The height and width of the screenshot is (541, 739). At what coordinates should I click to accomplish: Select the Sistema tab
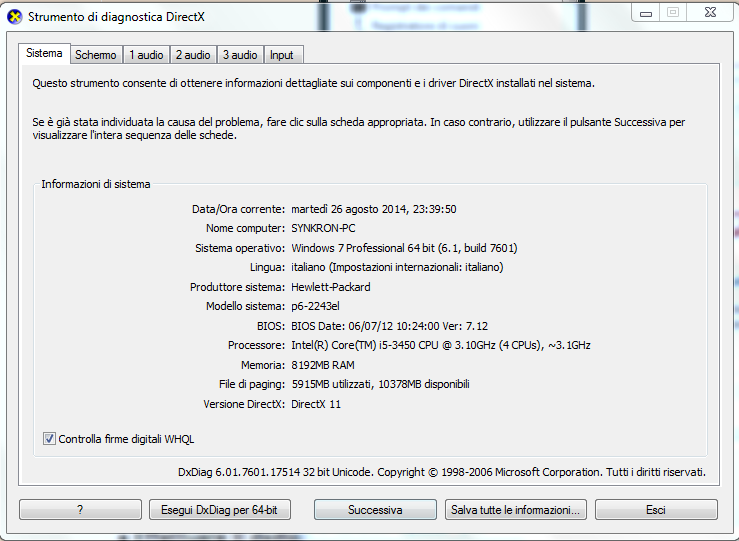[44, 54]
